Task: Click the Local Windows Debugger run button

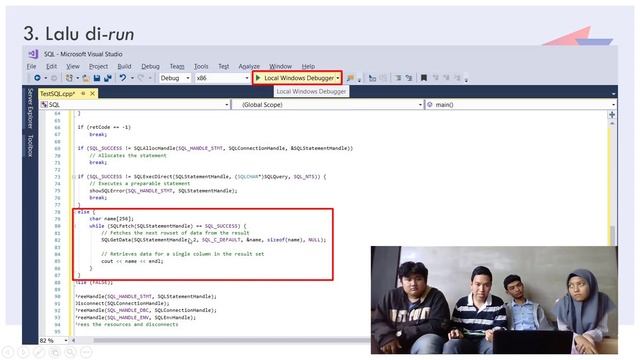Action: (x=297, y=78)
